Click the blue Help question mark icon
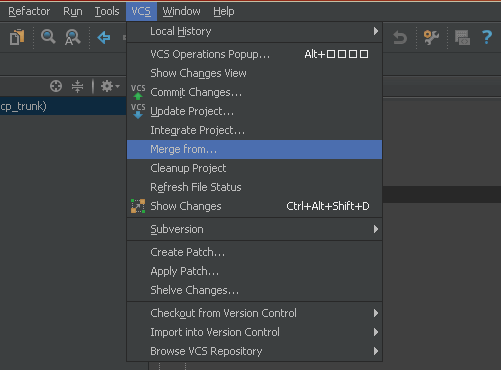This screenshot has width=501, height=370. tap(487, 37)
